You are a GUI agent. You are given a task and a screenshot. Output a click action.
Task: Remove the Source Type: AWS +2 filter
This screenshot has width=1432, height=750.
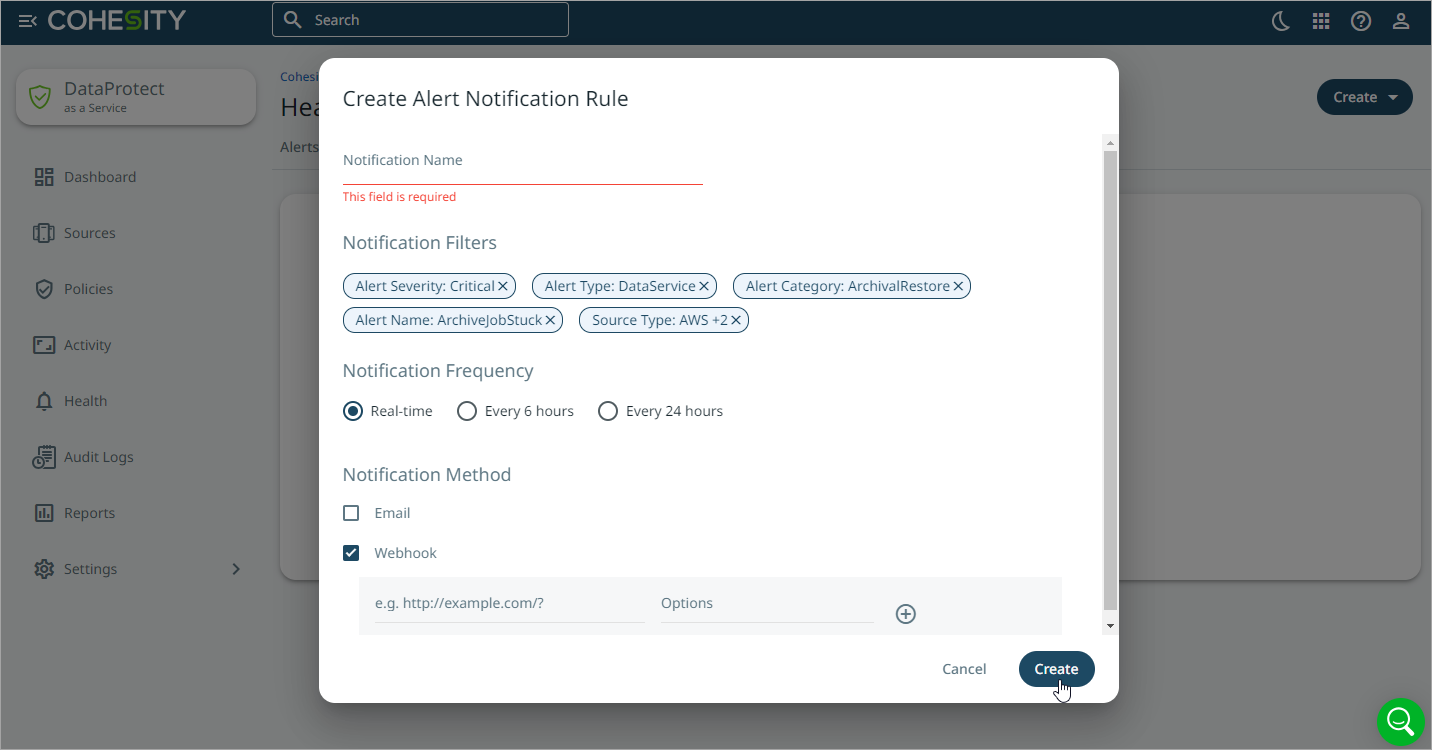pyautogui.click(x=736, y=320)
